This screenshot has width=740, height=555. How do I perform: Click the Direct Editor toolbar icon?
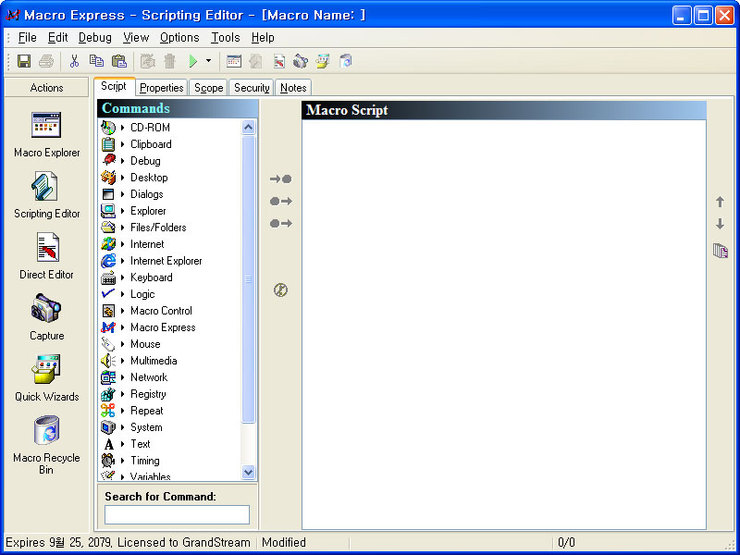point(279,61)
